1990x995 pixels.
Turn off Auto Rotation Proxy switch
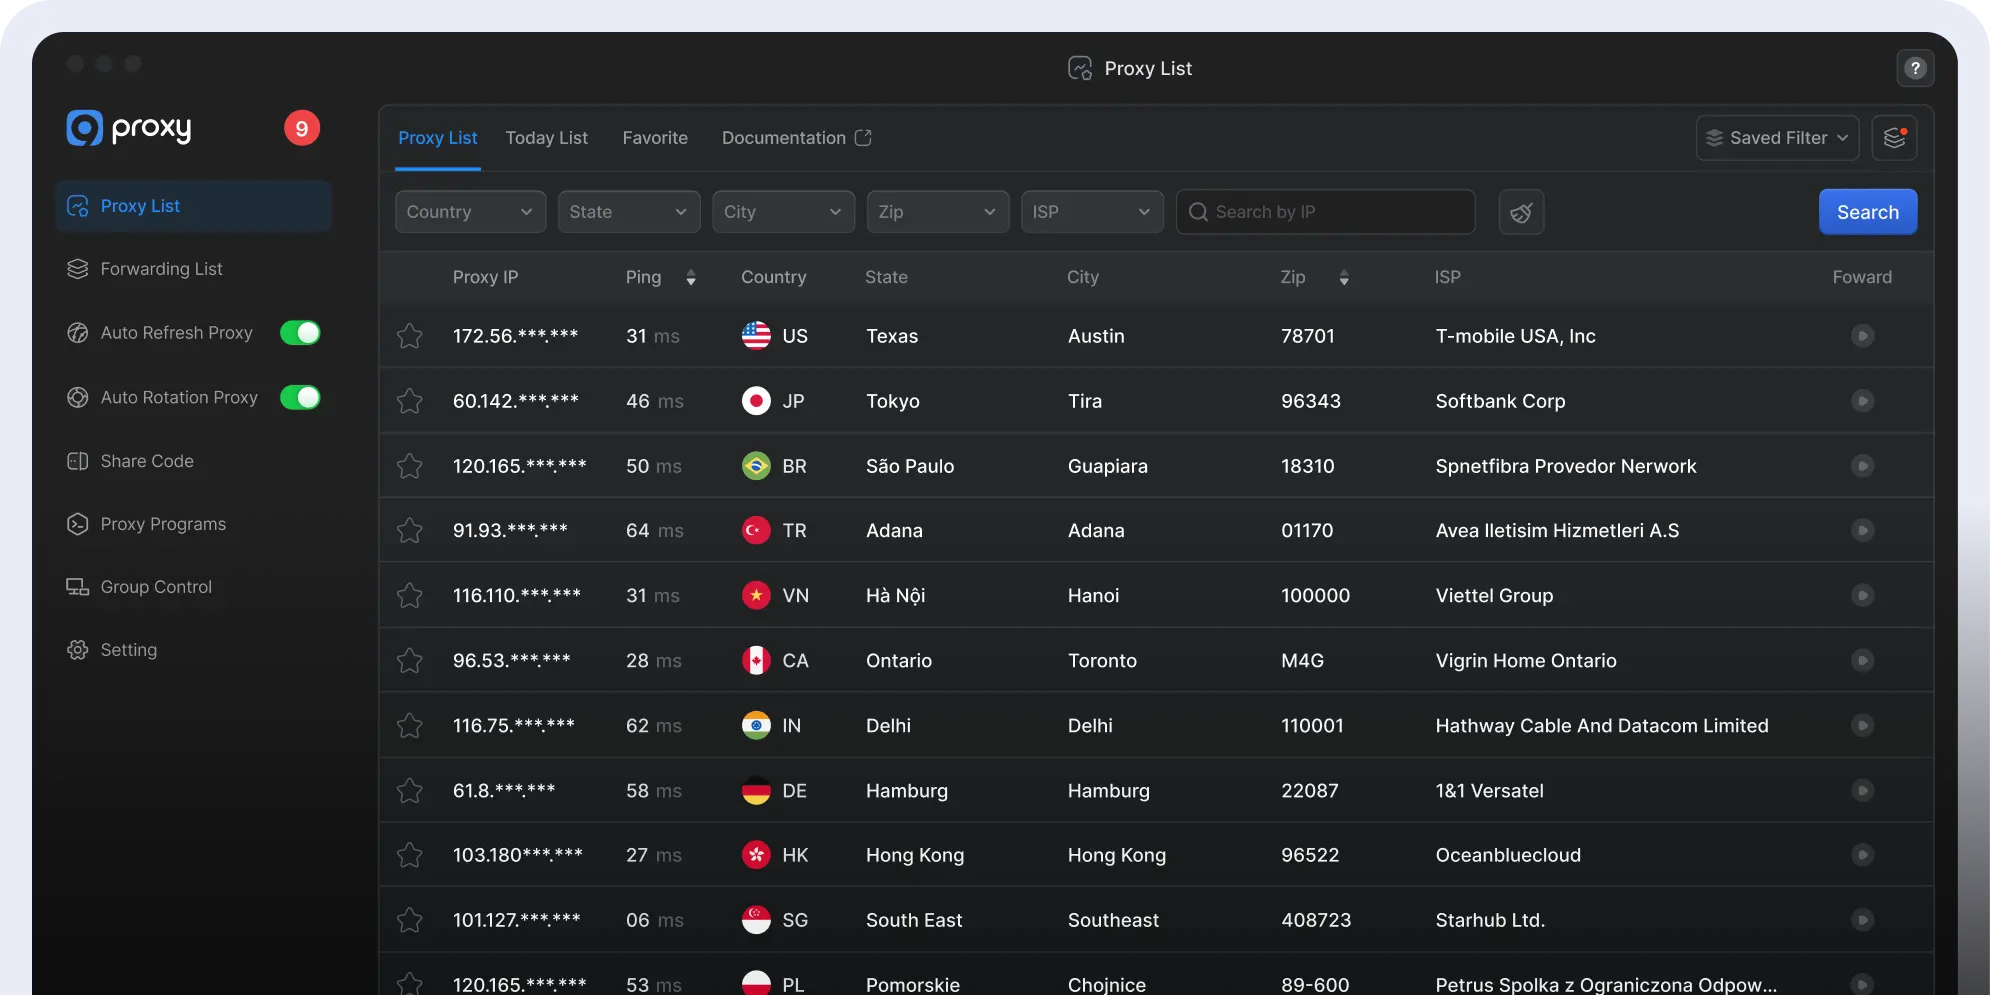point(300,398)
